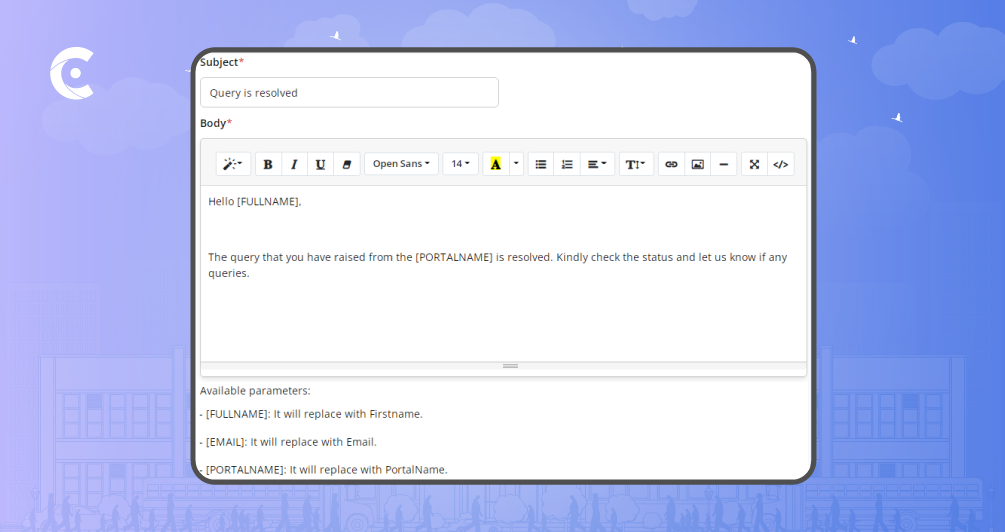Apply the yellow highlight color button
1005x532 pixels.
point(496,164)
